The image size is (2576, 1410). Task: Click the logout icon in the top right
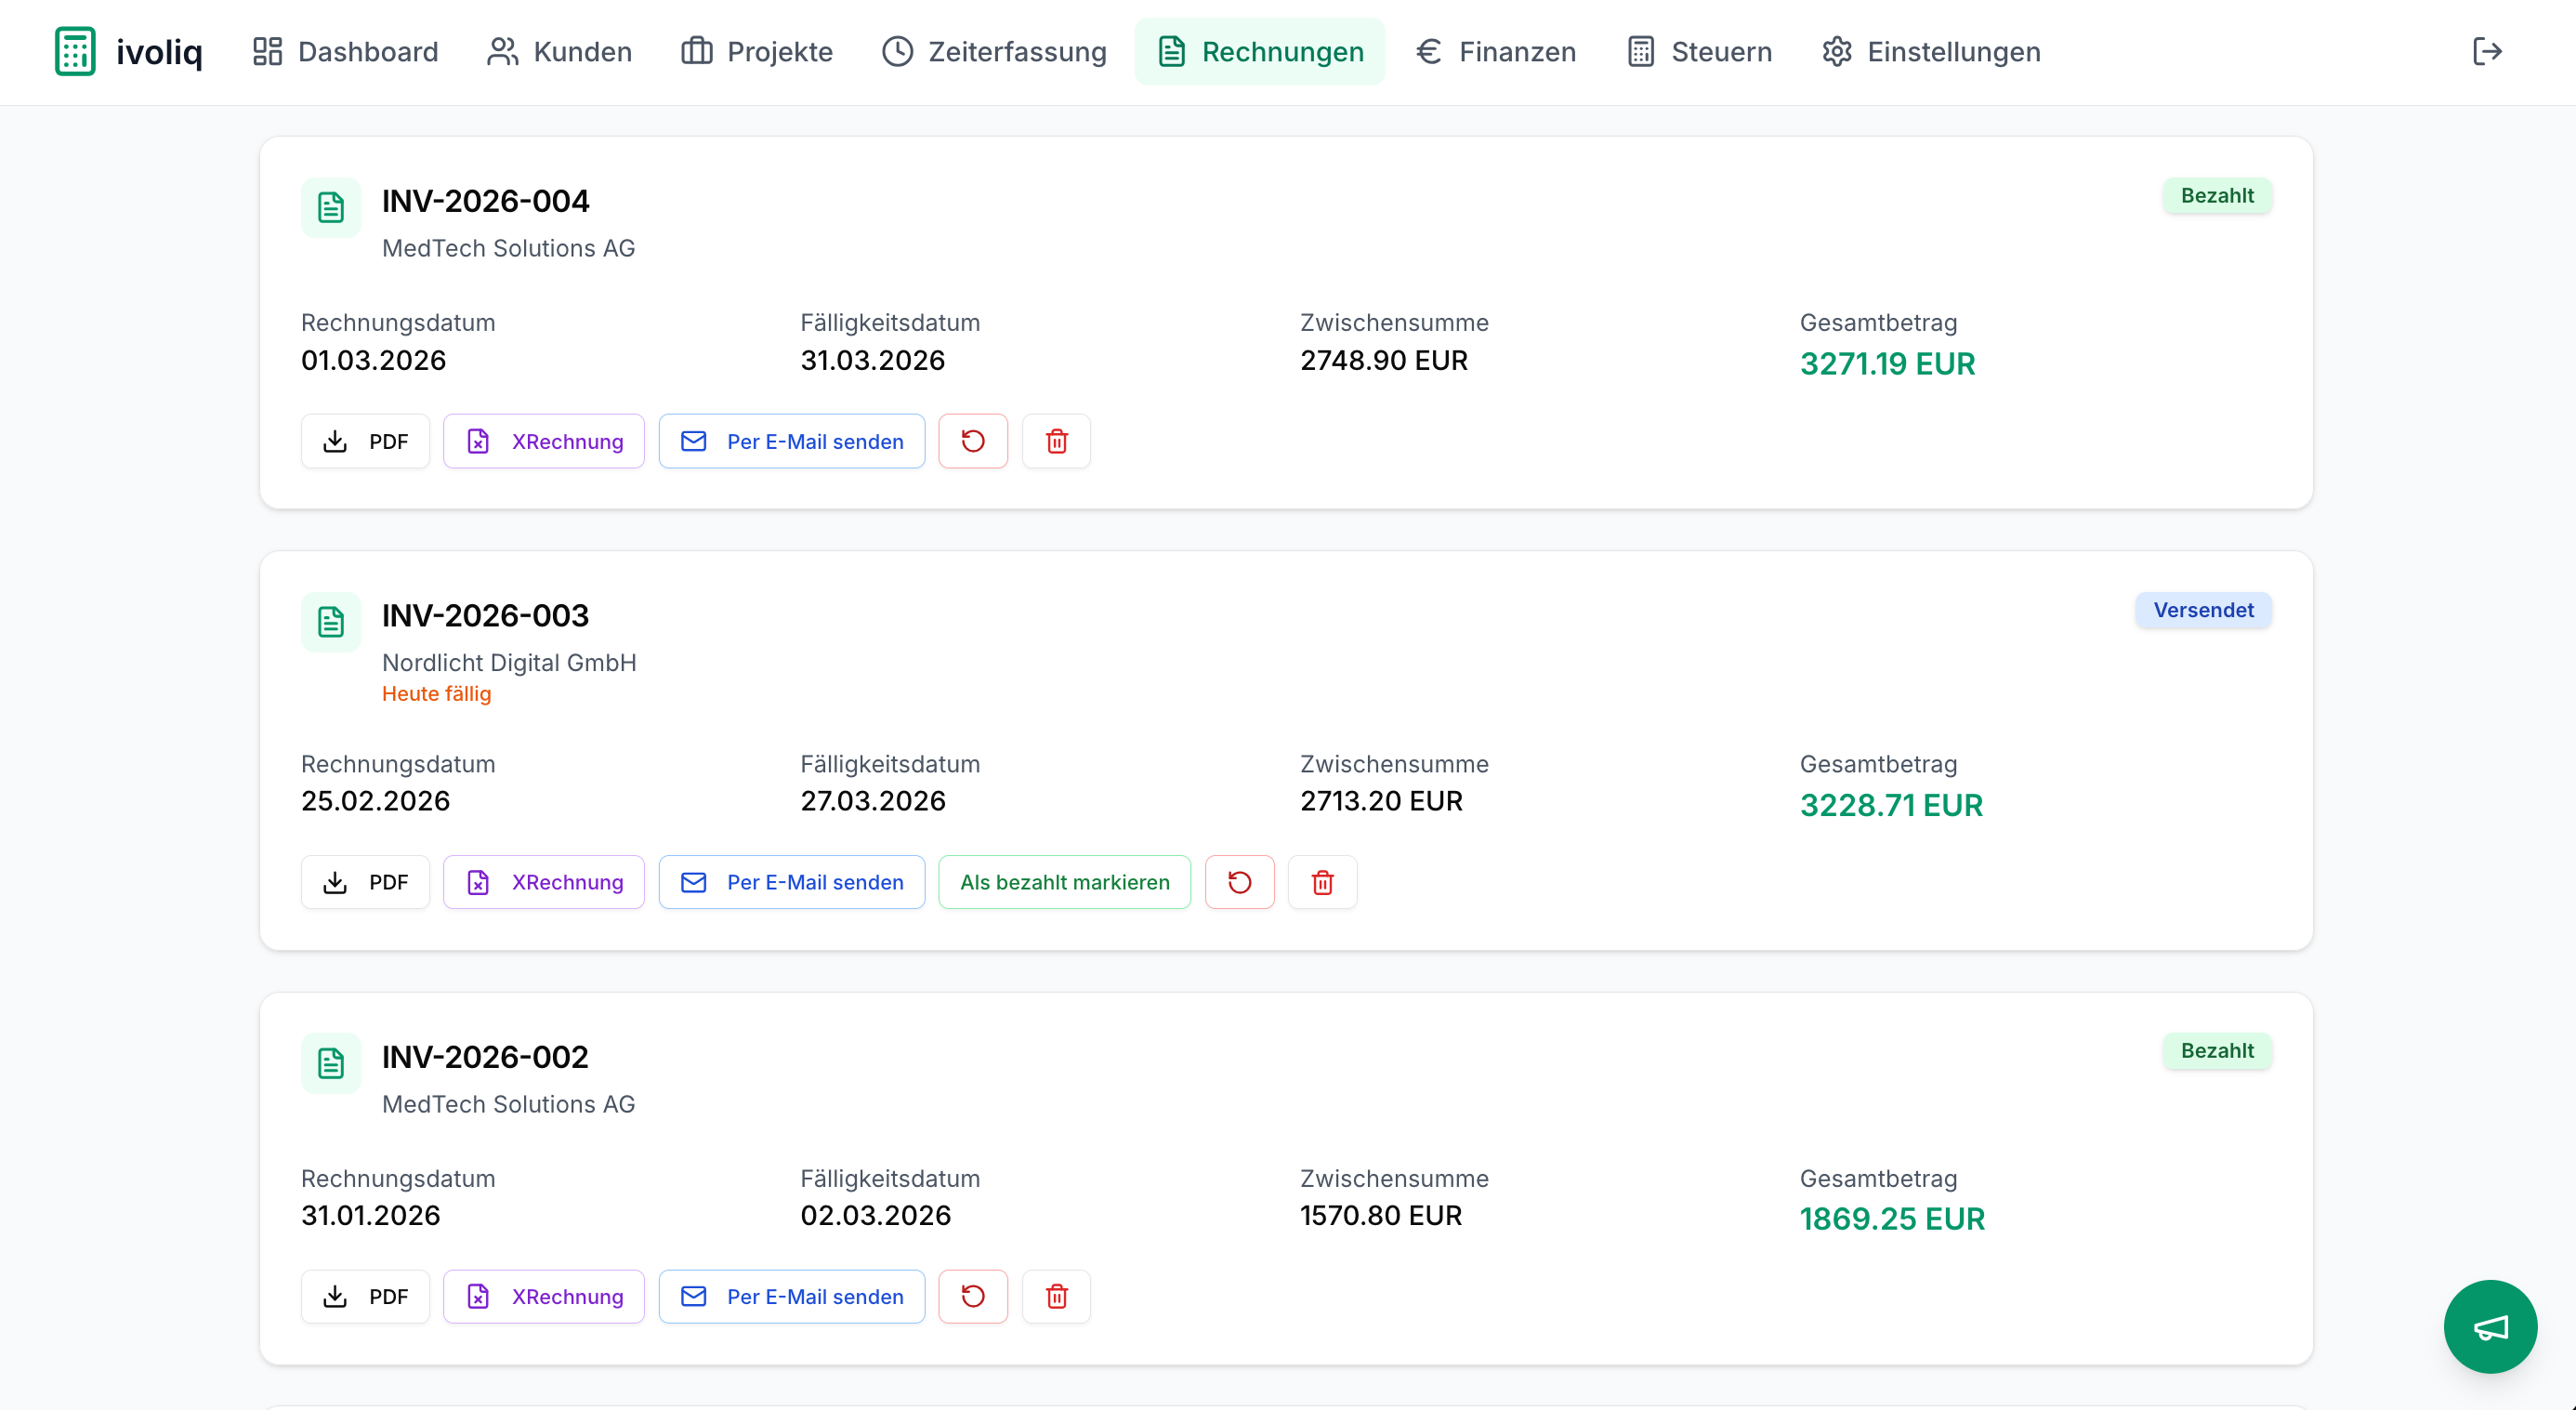[2486, 51]
